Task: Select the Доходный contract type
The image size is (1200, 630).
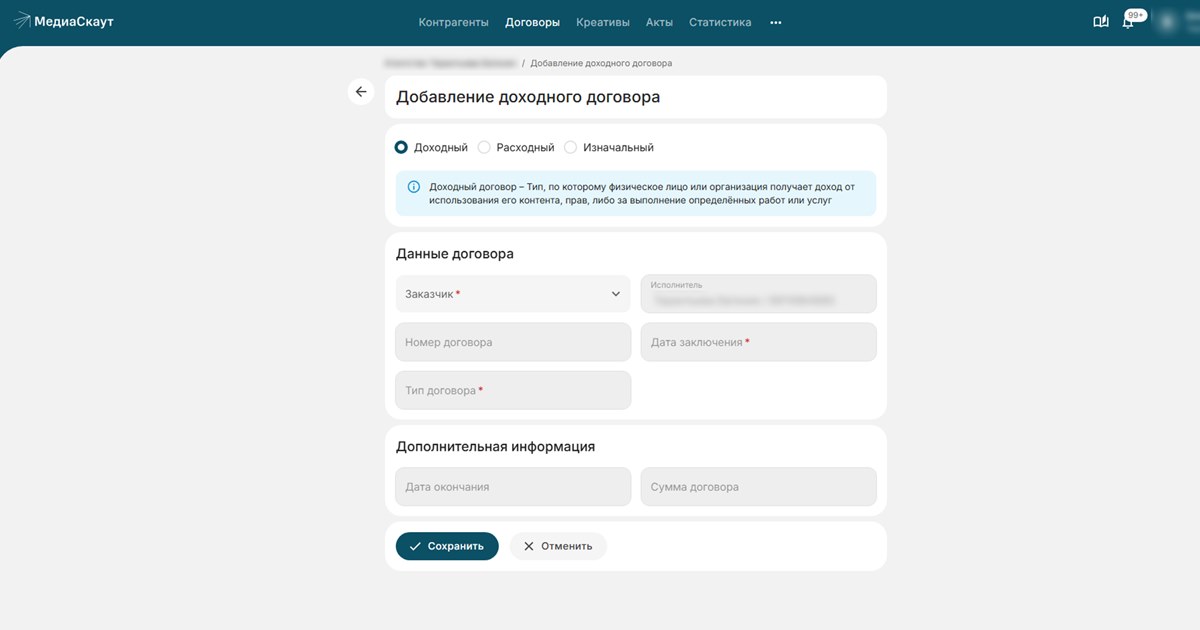Action: (402, 147)
